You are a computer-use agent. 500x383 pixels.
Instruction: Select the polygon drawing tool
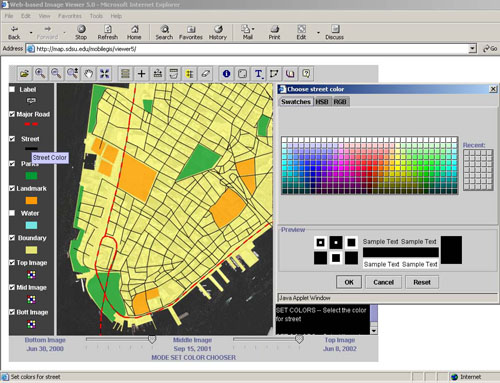coord(274,74)
